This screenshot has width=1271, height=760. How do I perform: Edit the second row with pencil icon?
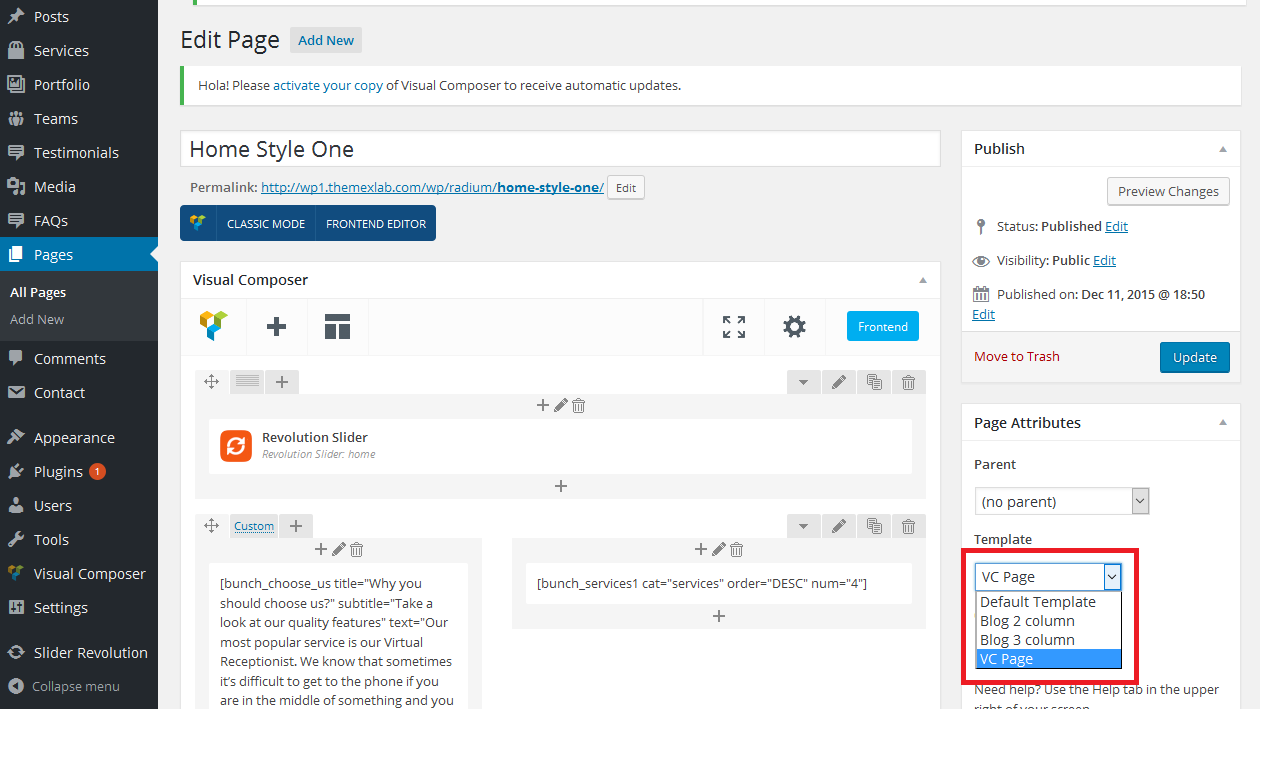click(x=839, y=526)
